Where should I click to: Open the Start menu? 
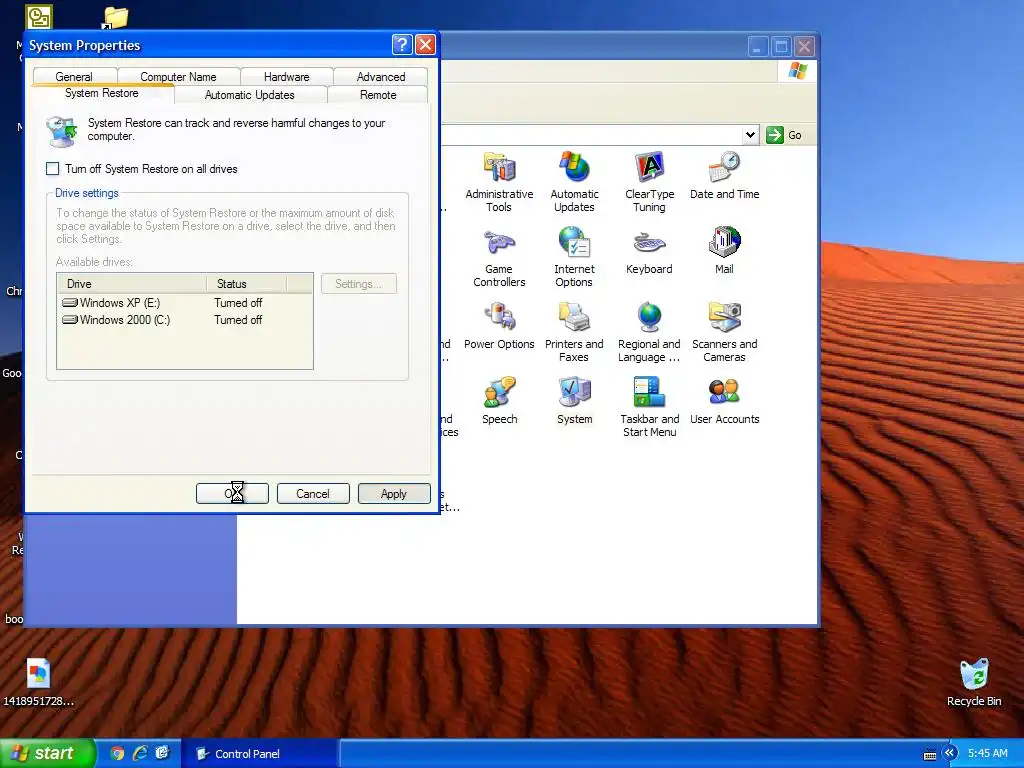point(46,753)
